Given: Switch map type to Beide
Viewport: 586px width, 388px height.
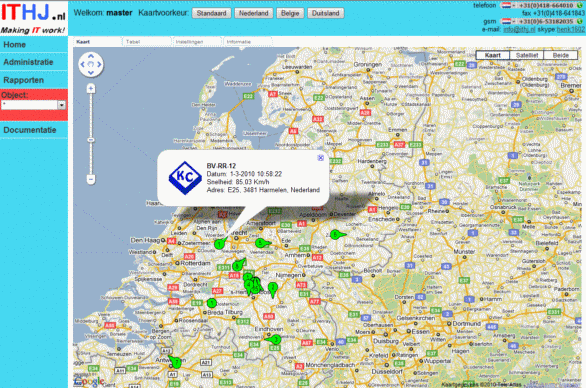Looking at the screenshot, I should 561,55.
